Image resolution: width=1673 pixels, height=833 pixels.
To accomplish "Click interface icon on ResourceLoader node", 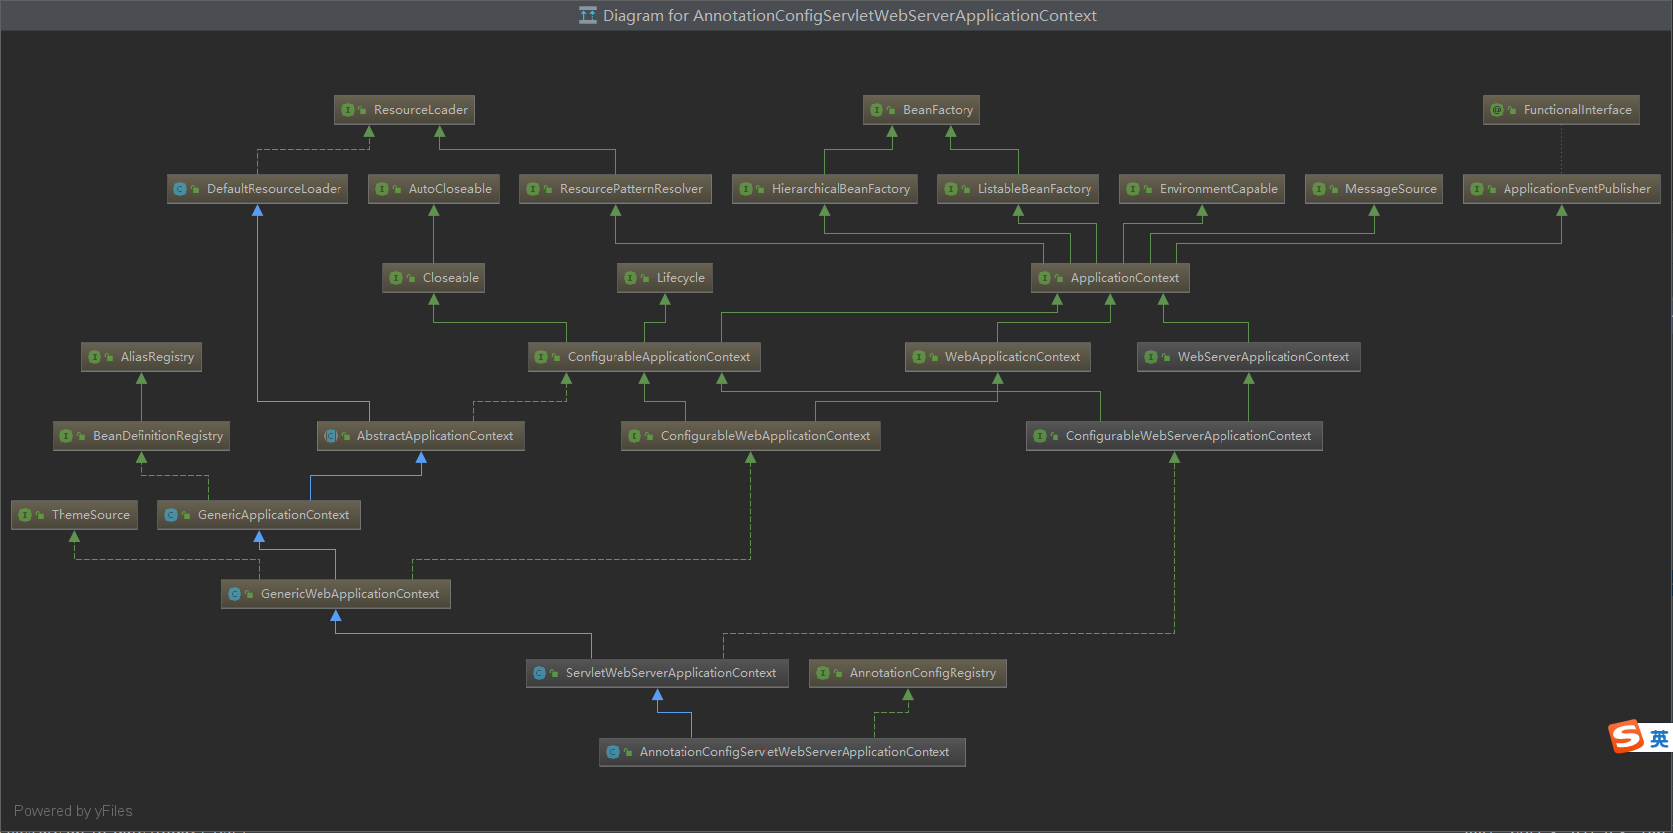I will pyautogui.click(x=348, y=110).
